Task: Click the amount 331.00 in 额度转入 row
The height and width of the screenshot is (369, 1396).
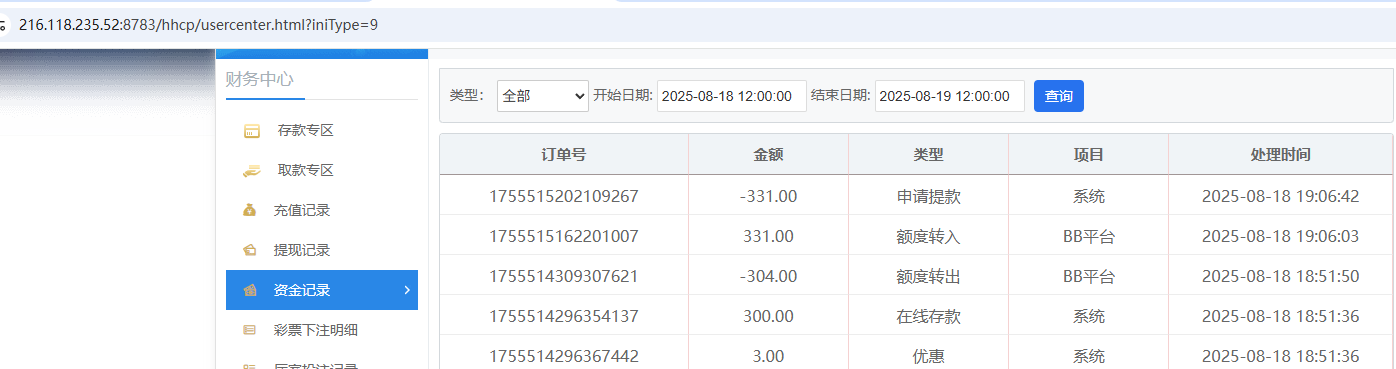Action: 768,236
